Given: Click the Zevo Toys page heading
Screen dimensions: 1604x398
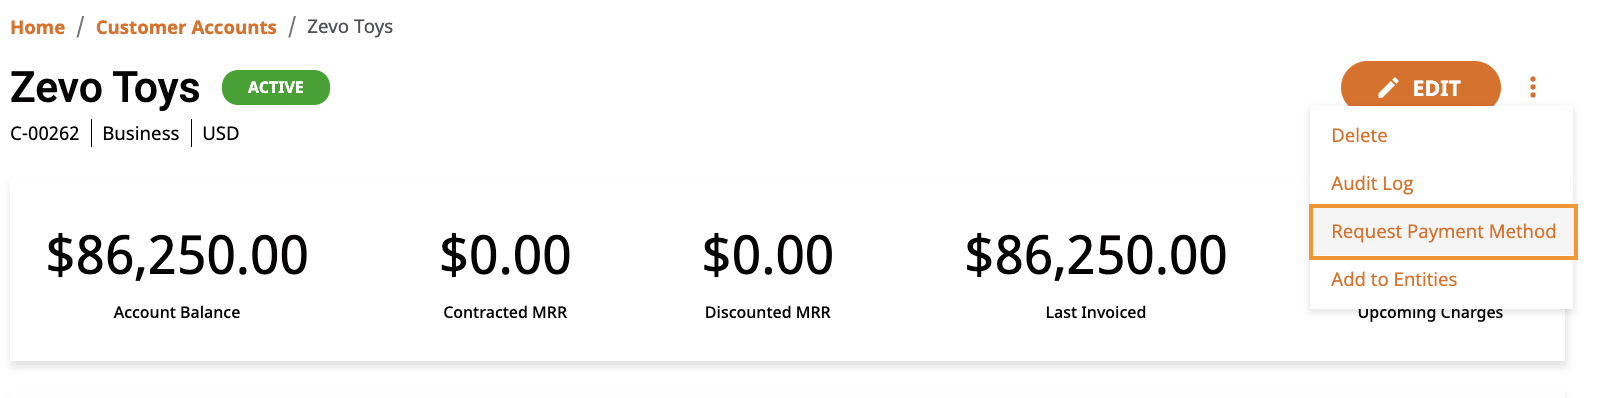Looking at the screenshot, I should (105, 88).
